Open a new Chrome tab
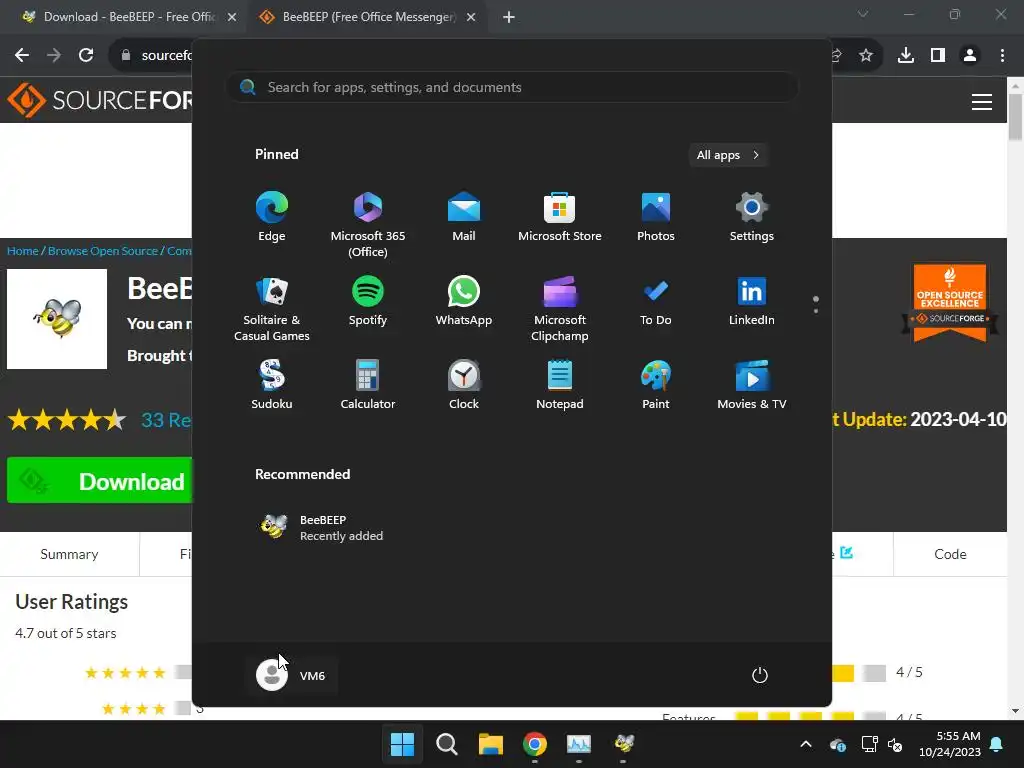The width and height of the screenshot is (1024, 768). (x=509, y=17)
